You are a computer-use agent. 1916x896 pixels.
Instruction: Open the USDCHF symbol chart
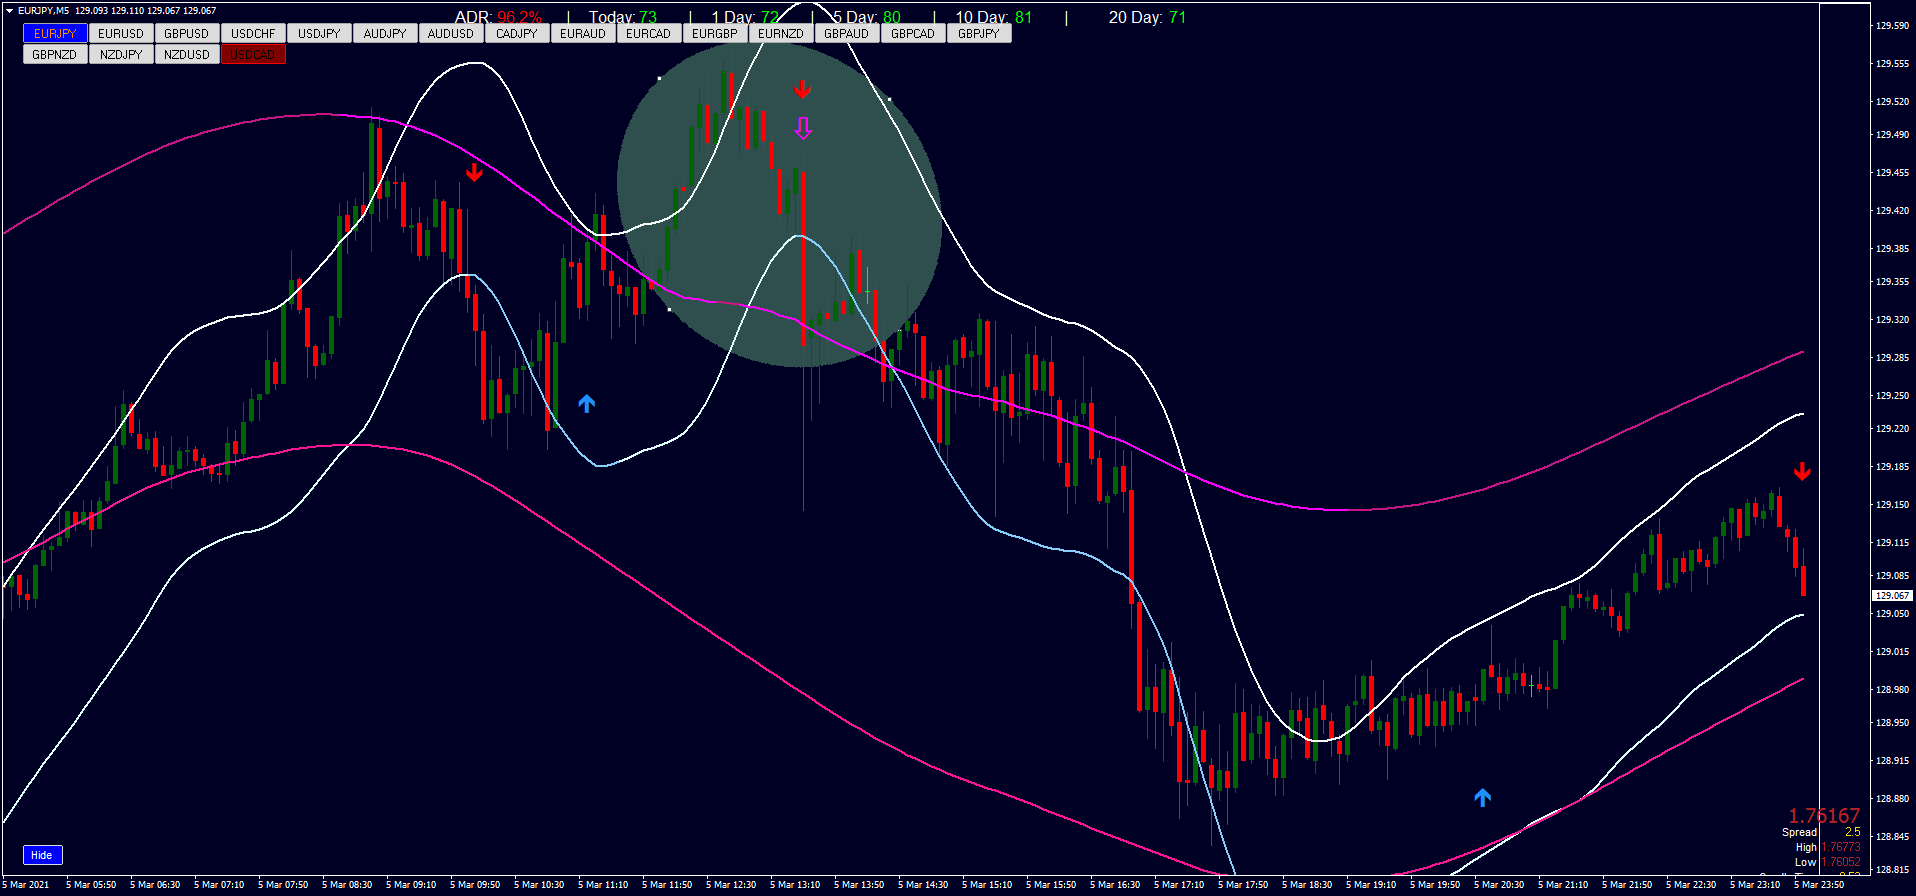coord(253,34)
